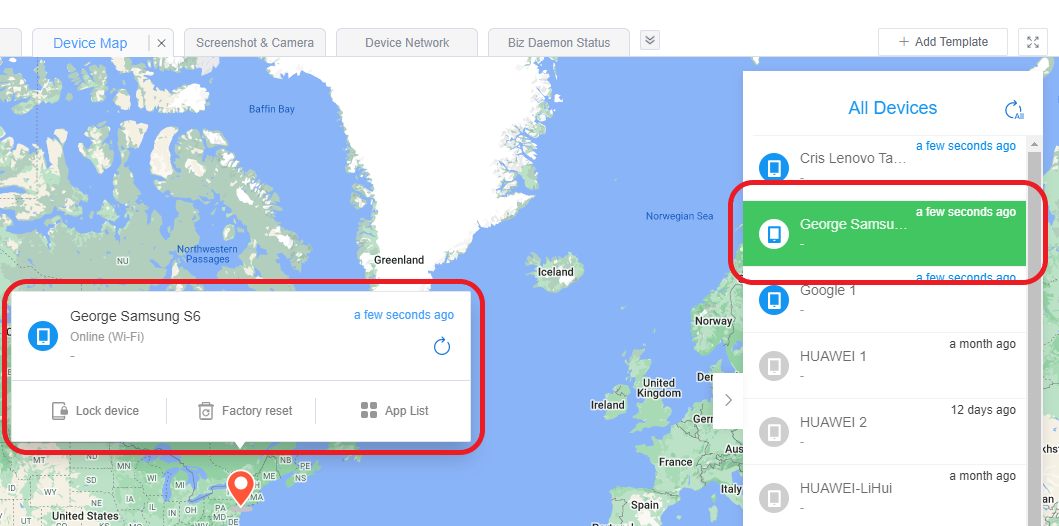Image resolution: width=1059 pixels, height=526 pixels.
Task: Click George Samsung icon in device list
Action: coord(774,234)
